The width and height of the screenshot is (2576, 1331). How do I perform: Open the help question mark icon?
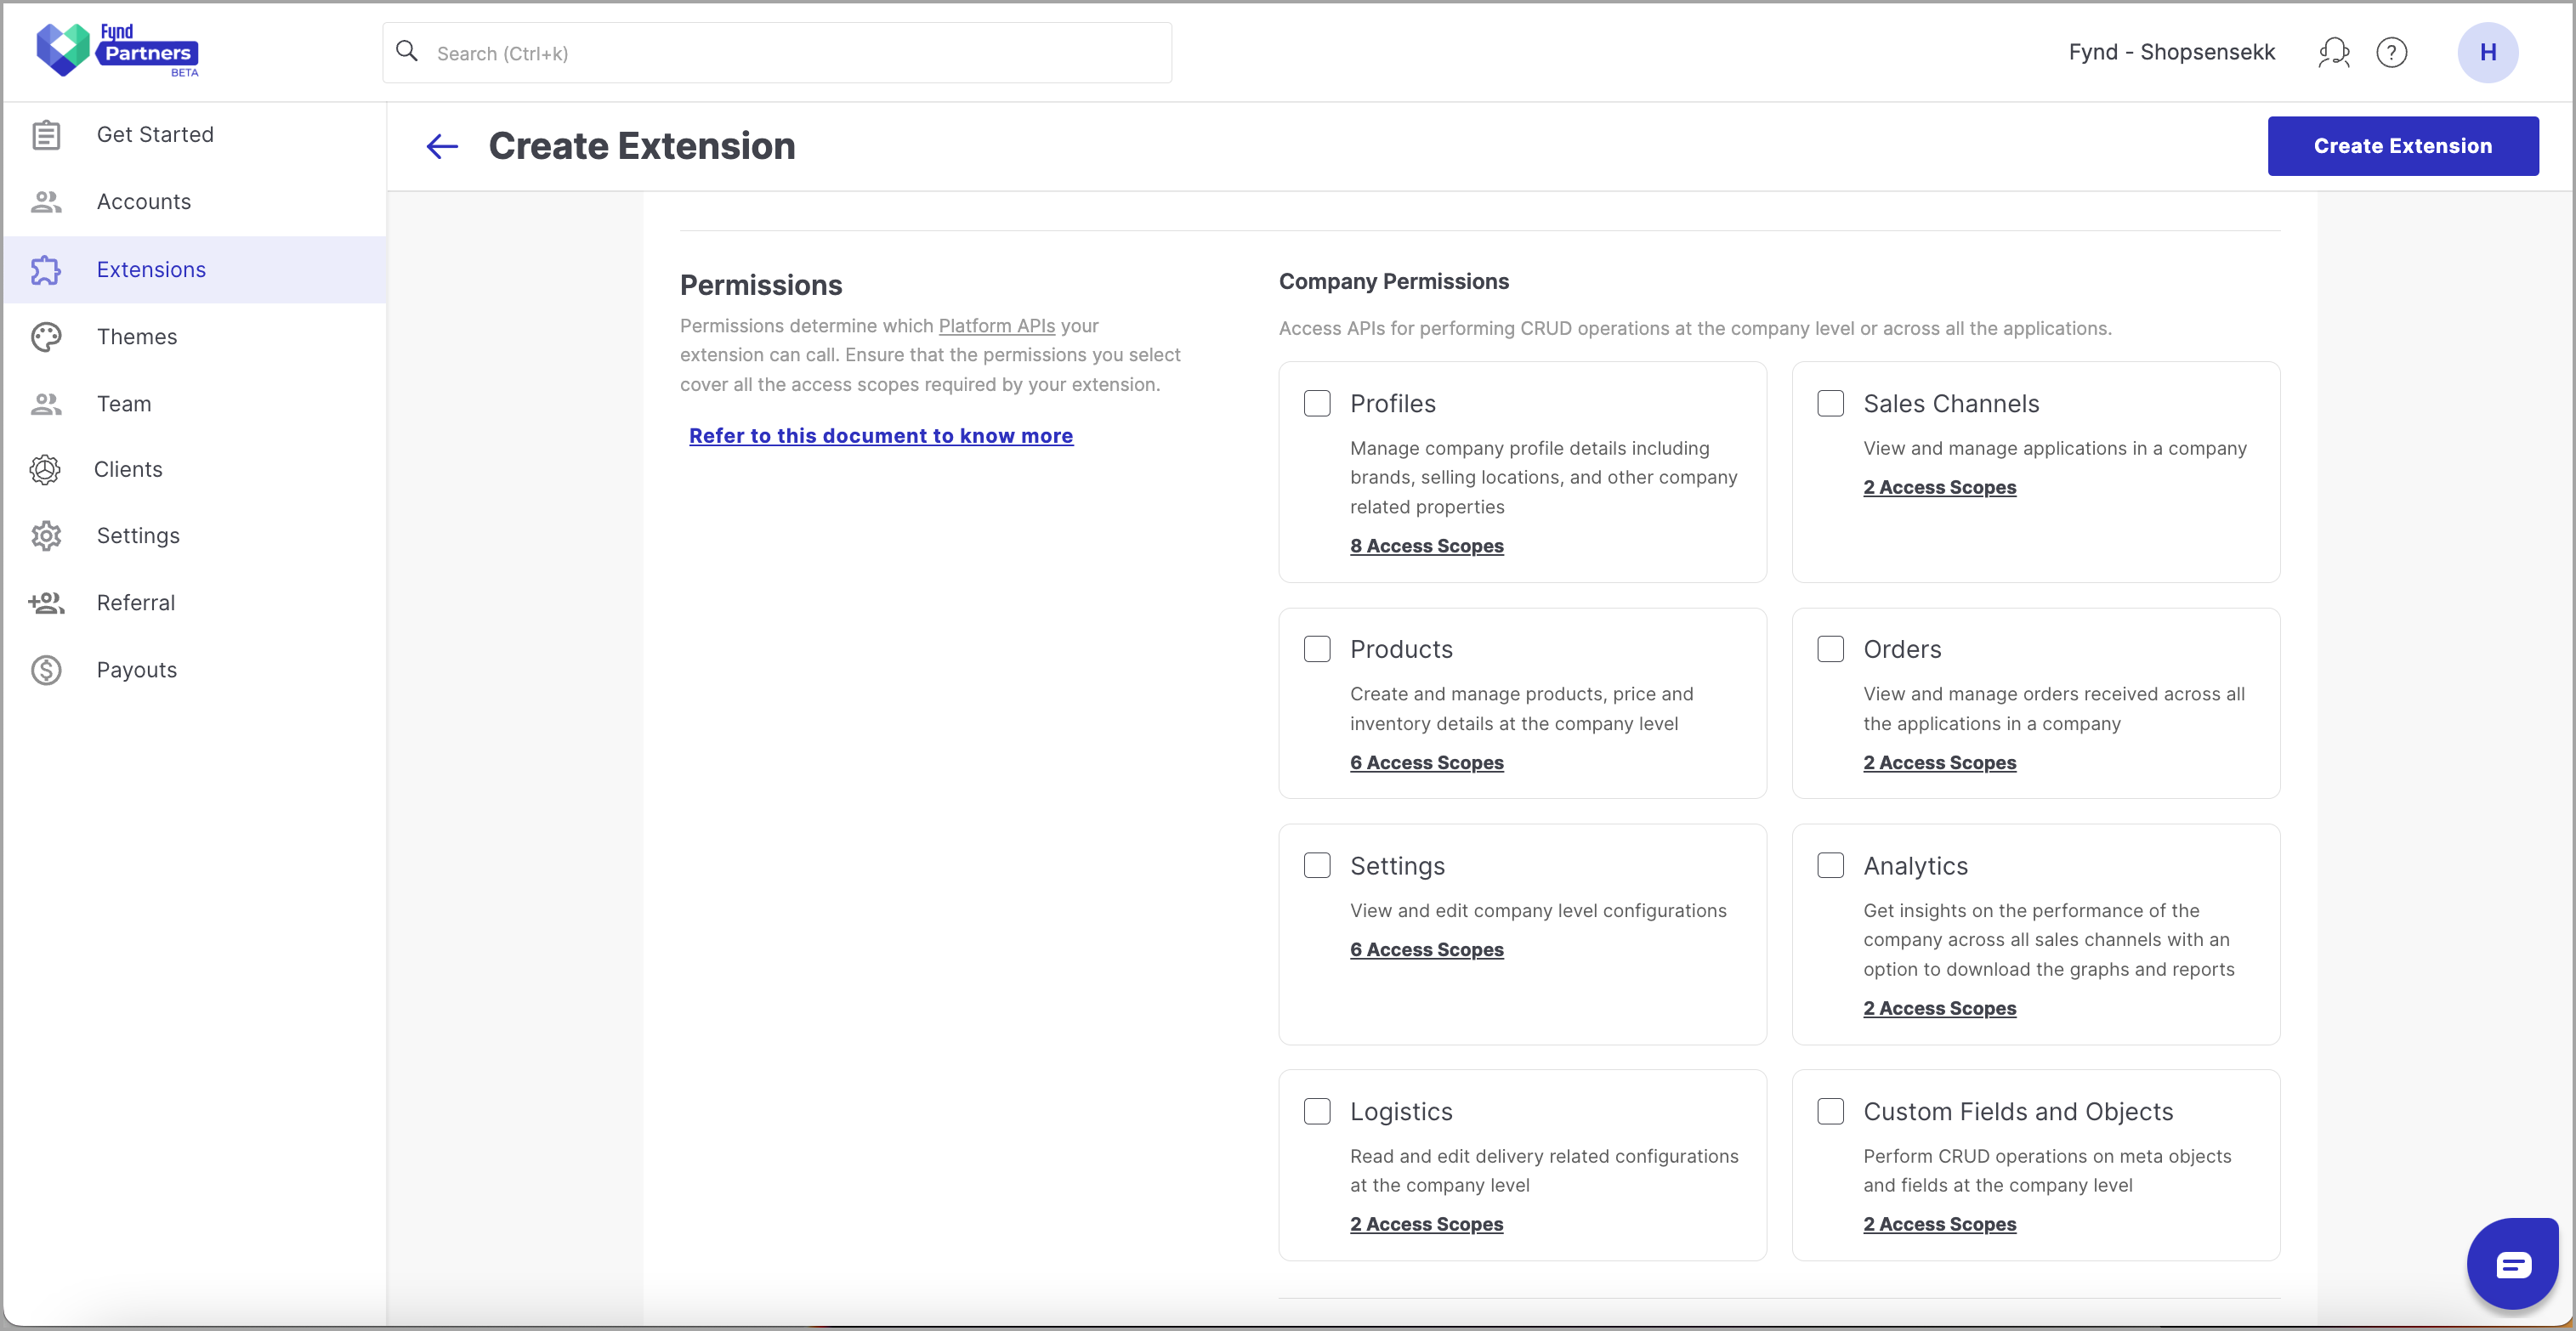tap(2391, 52)
